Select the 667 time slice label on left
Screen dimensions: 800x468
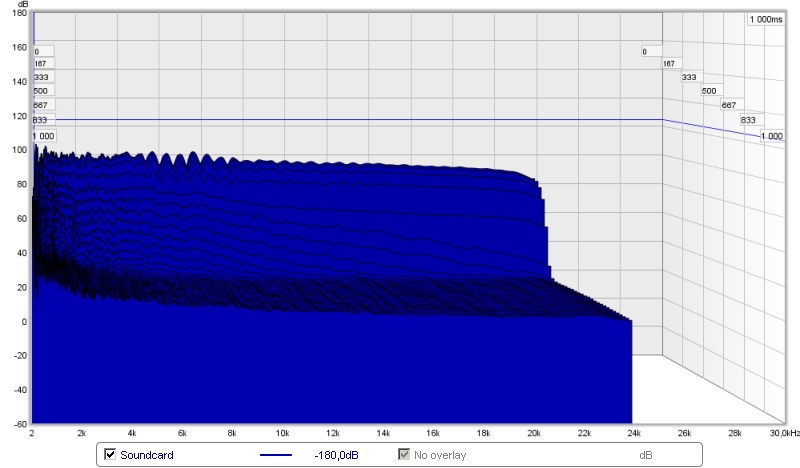[x=41, y=105]
